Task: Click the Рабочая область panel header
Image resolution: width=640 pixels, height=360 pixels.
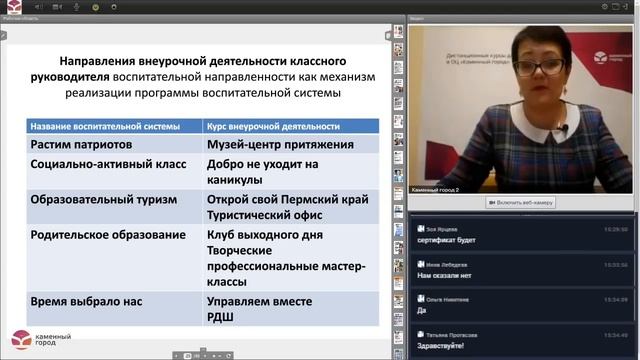Action: (x=203, y=19)
